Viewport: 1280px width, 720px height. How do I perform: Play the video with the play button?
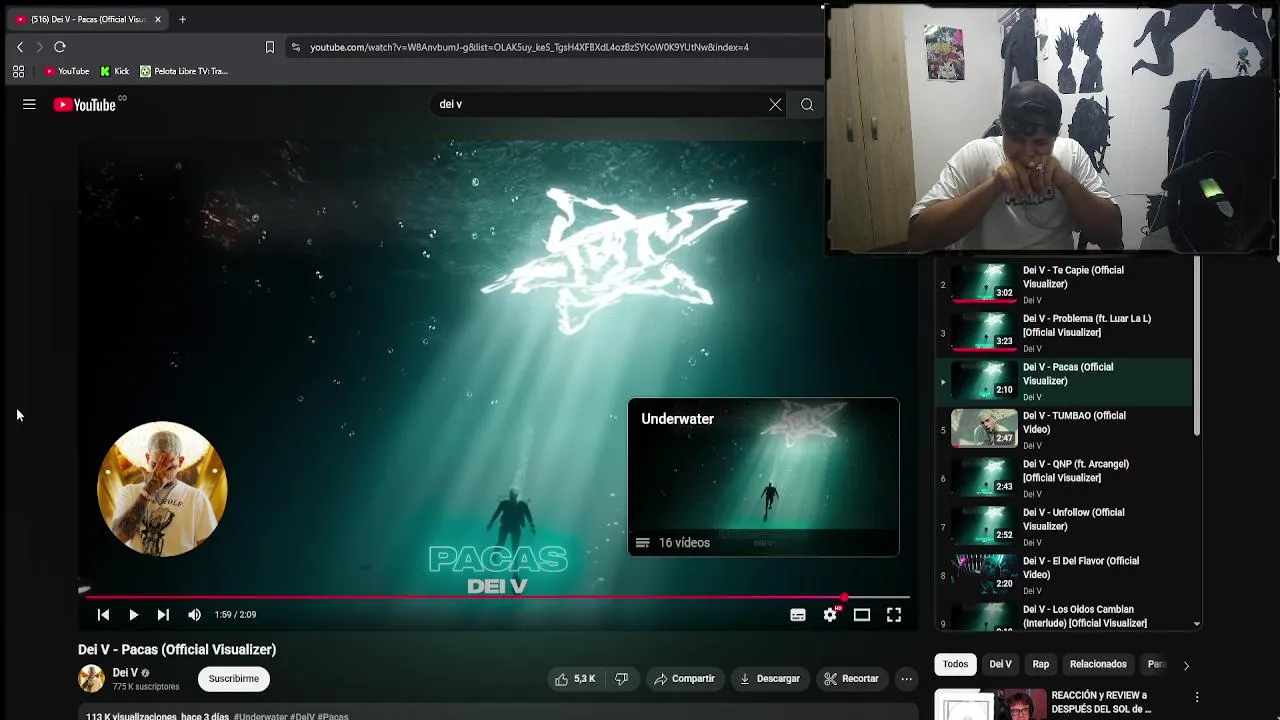(x=133, y=615)
